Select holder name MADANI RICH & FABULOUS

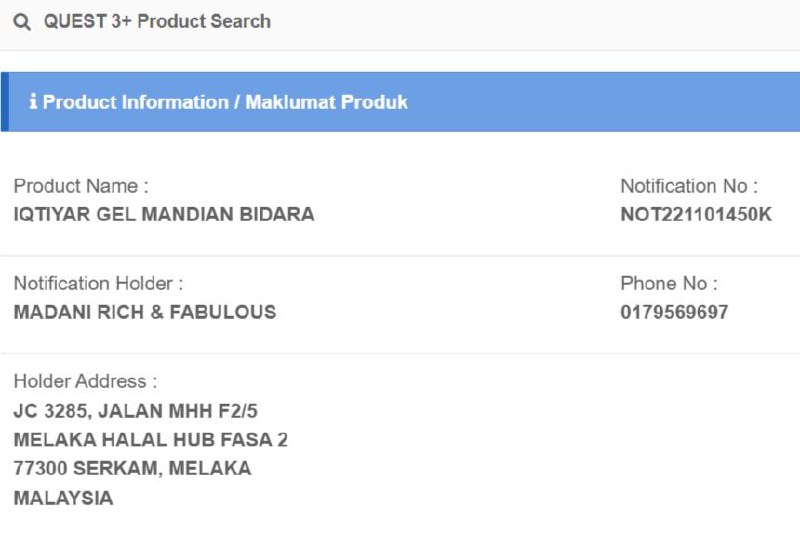(x=145, y=312)
